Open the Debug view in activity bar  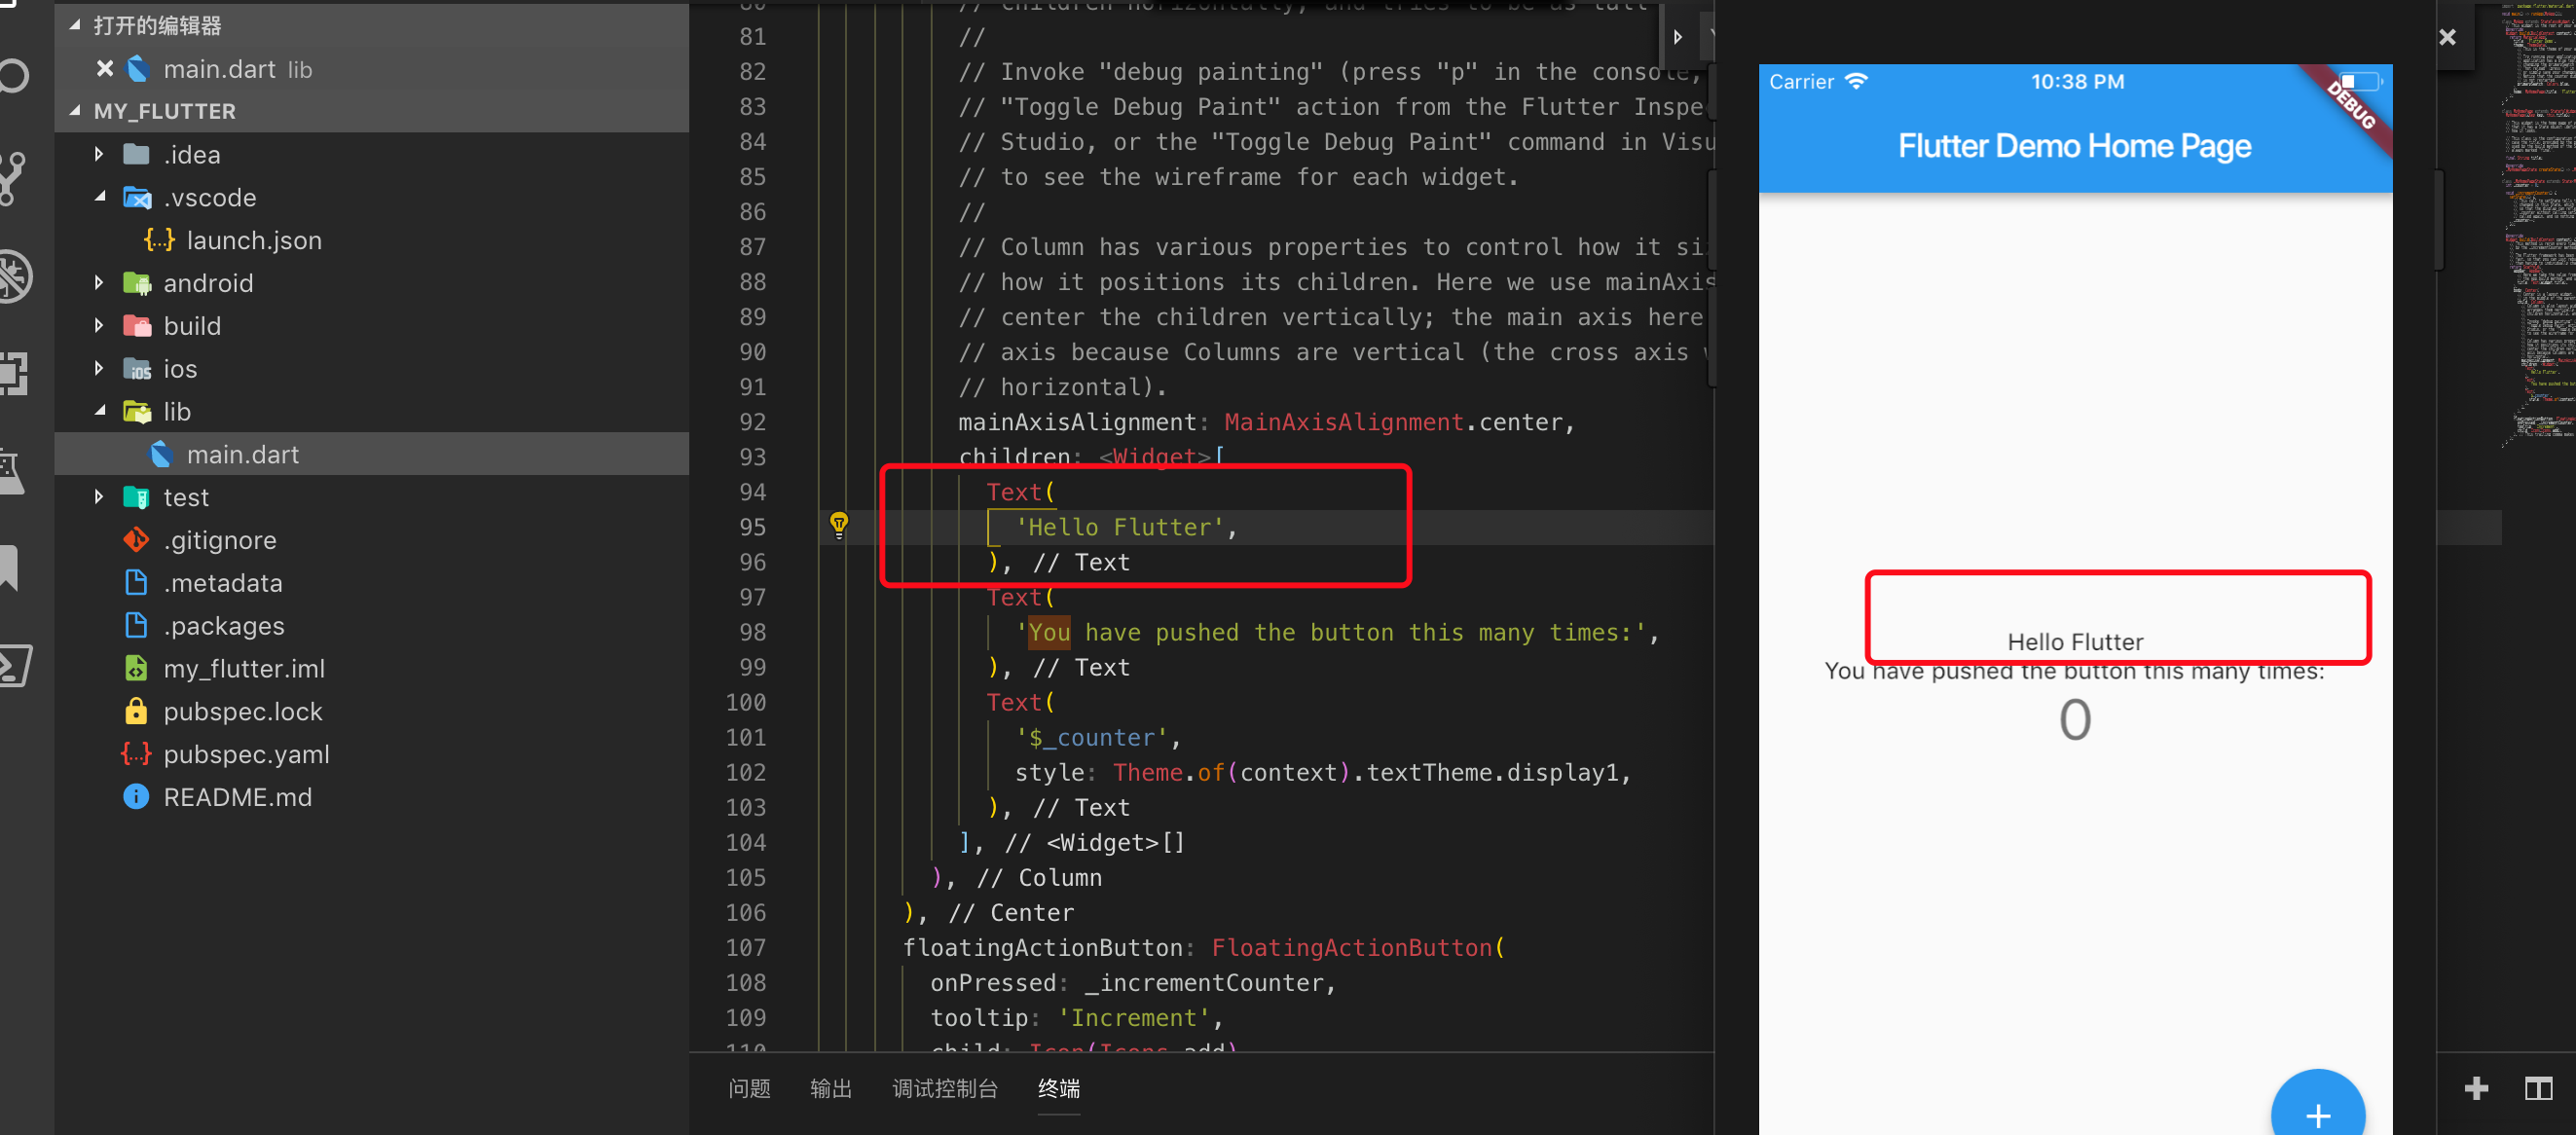[x=14, y=276]
